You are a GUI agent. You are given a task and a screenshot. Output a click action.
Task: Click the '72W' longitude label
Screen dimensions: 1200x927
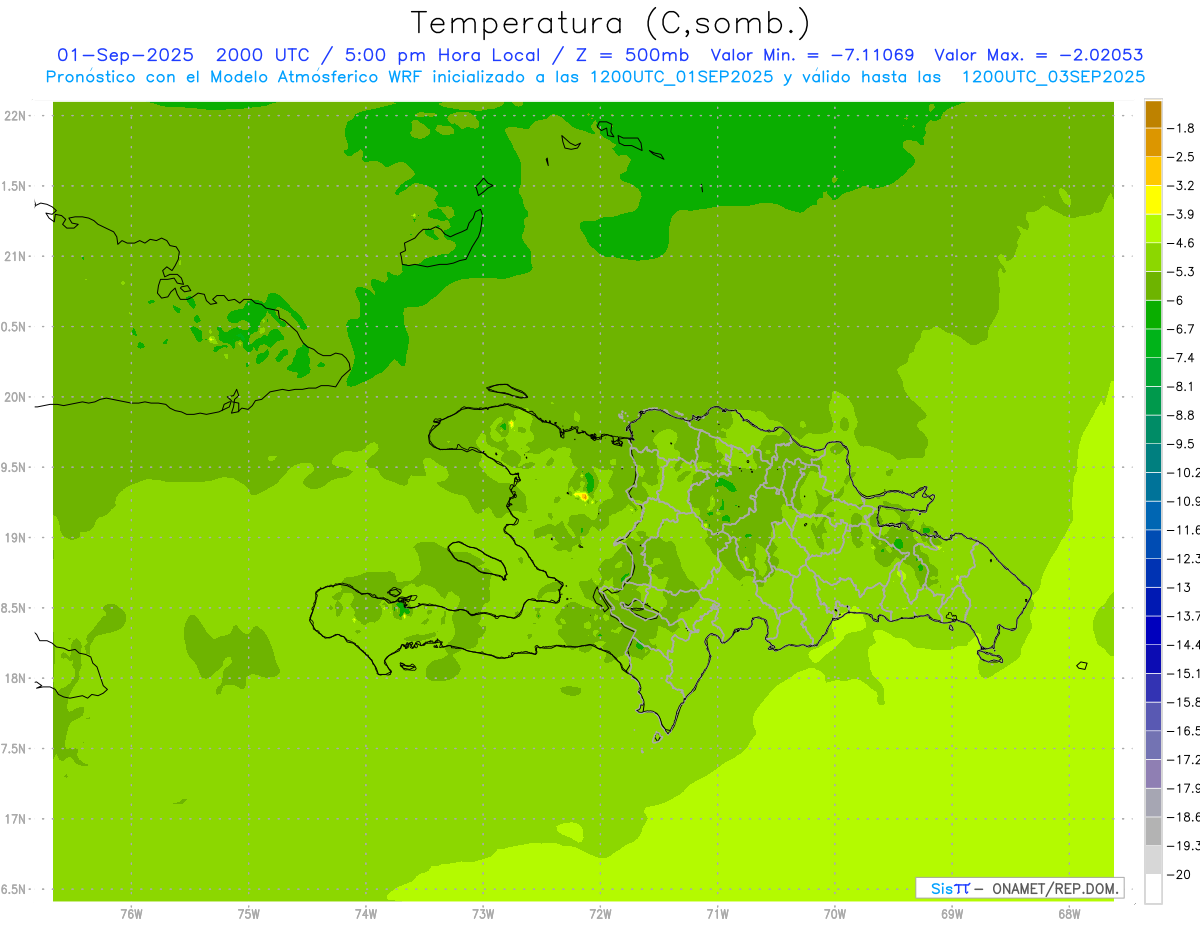point(600,914)
